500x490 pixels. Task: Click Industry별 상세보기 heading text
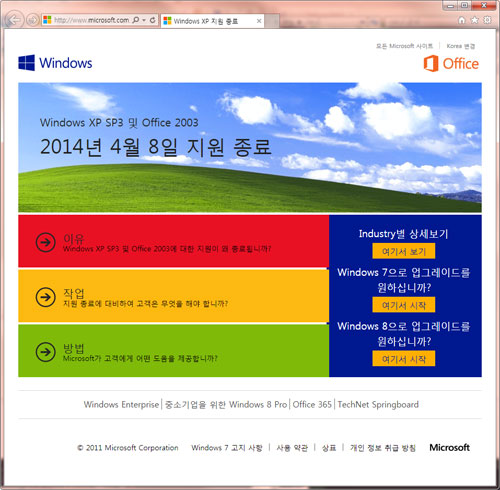pos(403,234)
